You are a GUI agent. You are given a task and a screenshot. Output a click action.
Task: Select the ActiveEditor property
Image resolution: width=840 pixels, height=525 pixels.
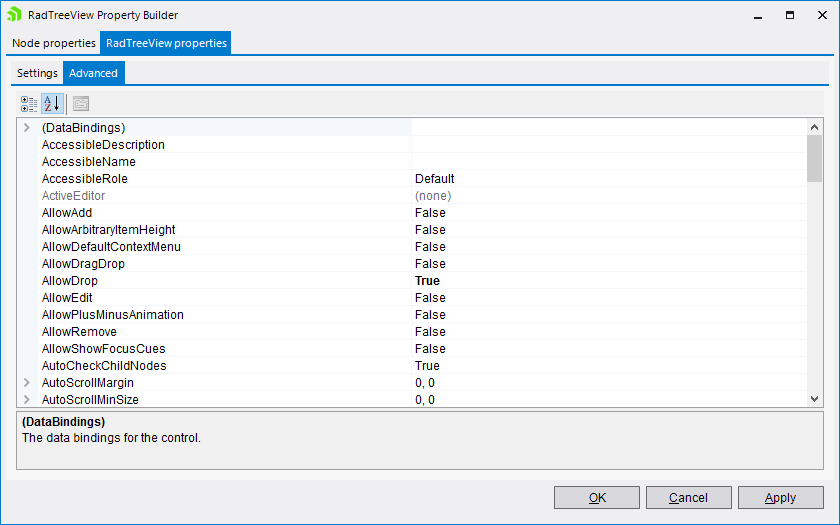(73, 196)
